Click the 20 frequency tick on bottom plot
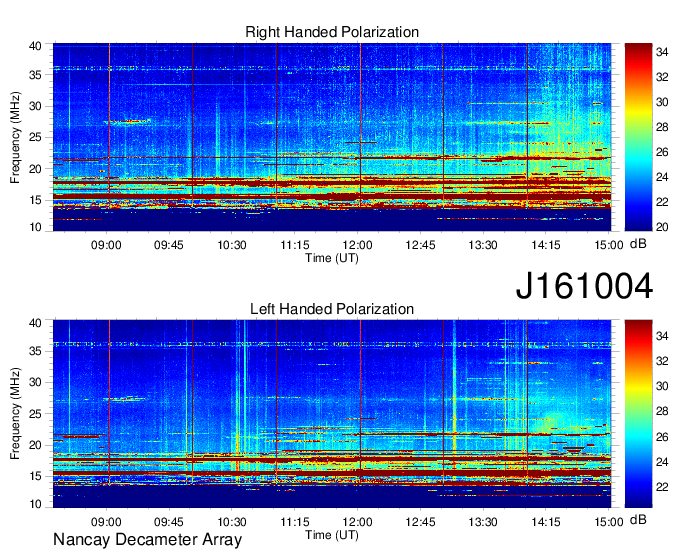The width and height of the screenshot is (680, 552). [36, 445]
